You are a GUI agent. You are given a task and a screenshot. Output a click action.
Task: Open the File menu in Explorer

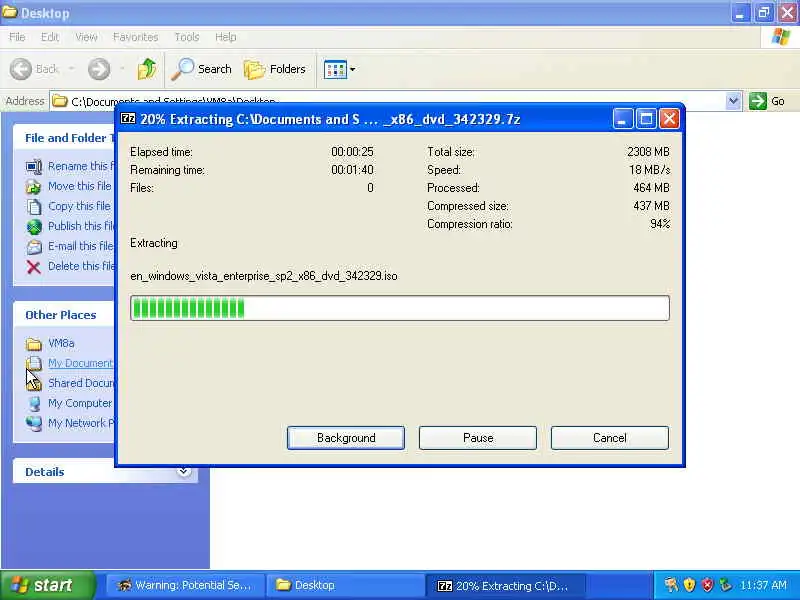tap(17, 37)
